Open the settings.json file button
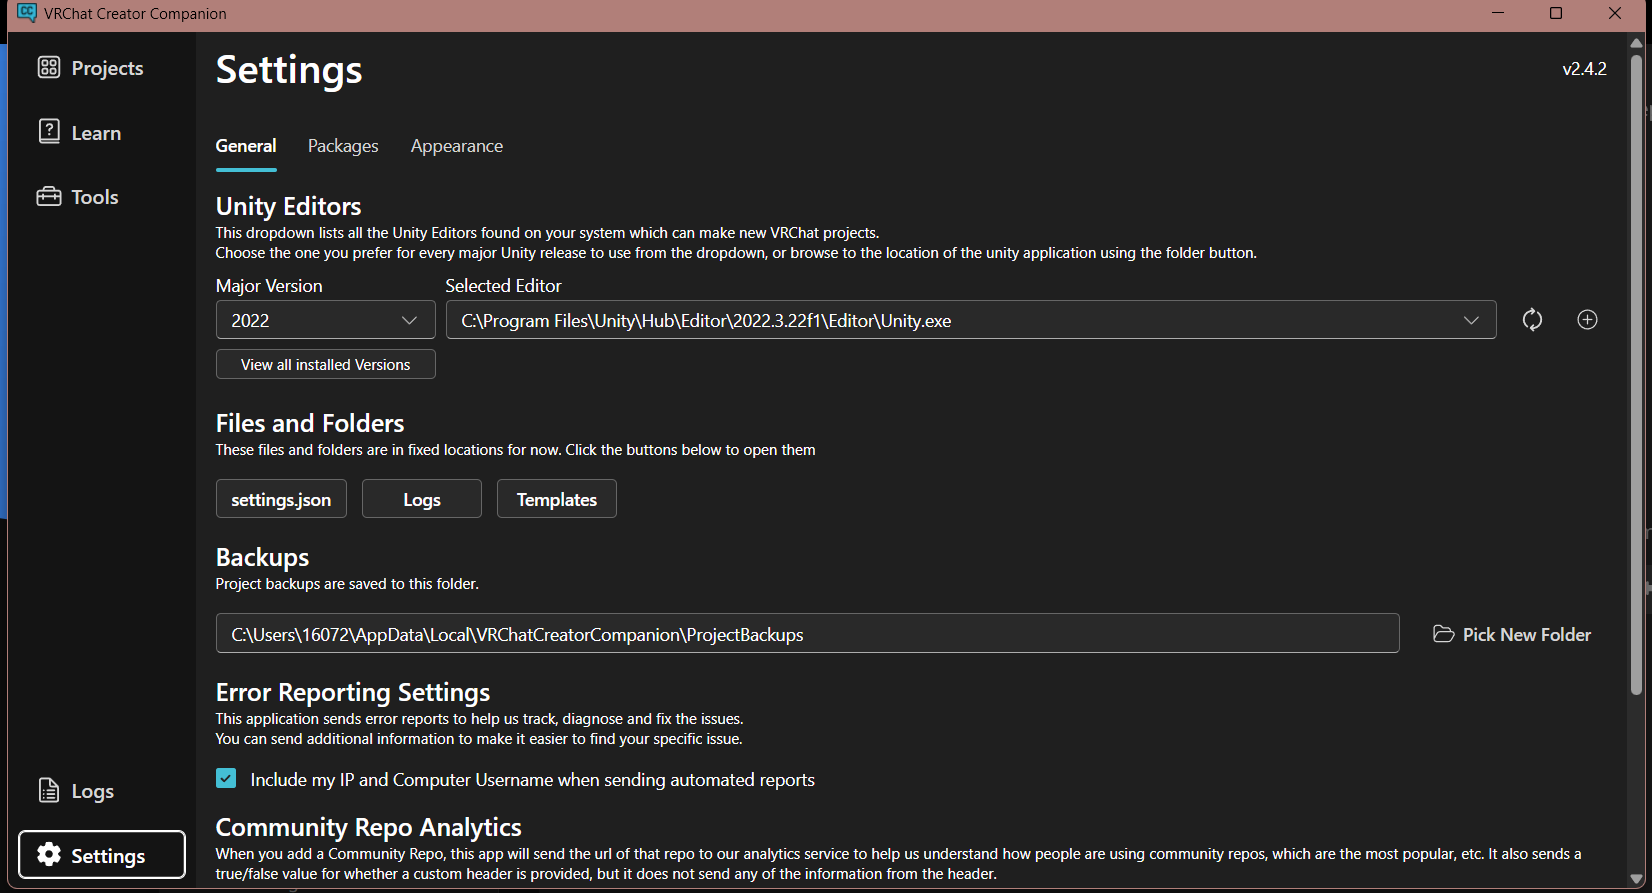The width and height of the screenshot is (1652, 893). (281, 500)
